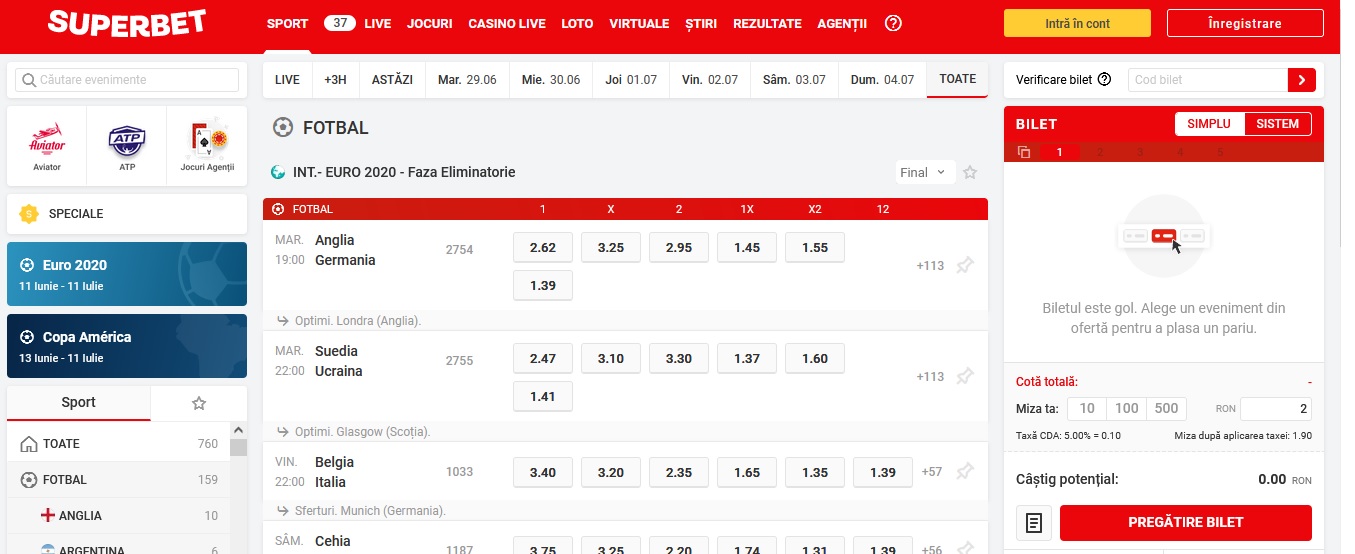Select ANGLIA in the sport list

(118, 516)
